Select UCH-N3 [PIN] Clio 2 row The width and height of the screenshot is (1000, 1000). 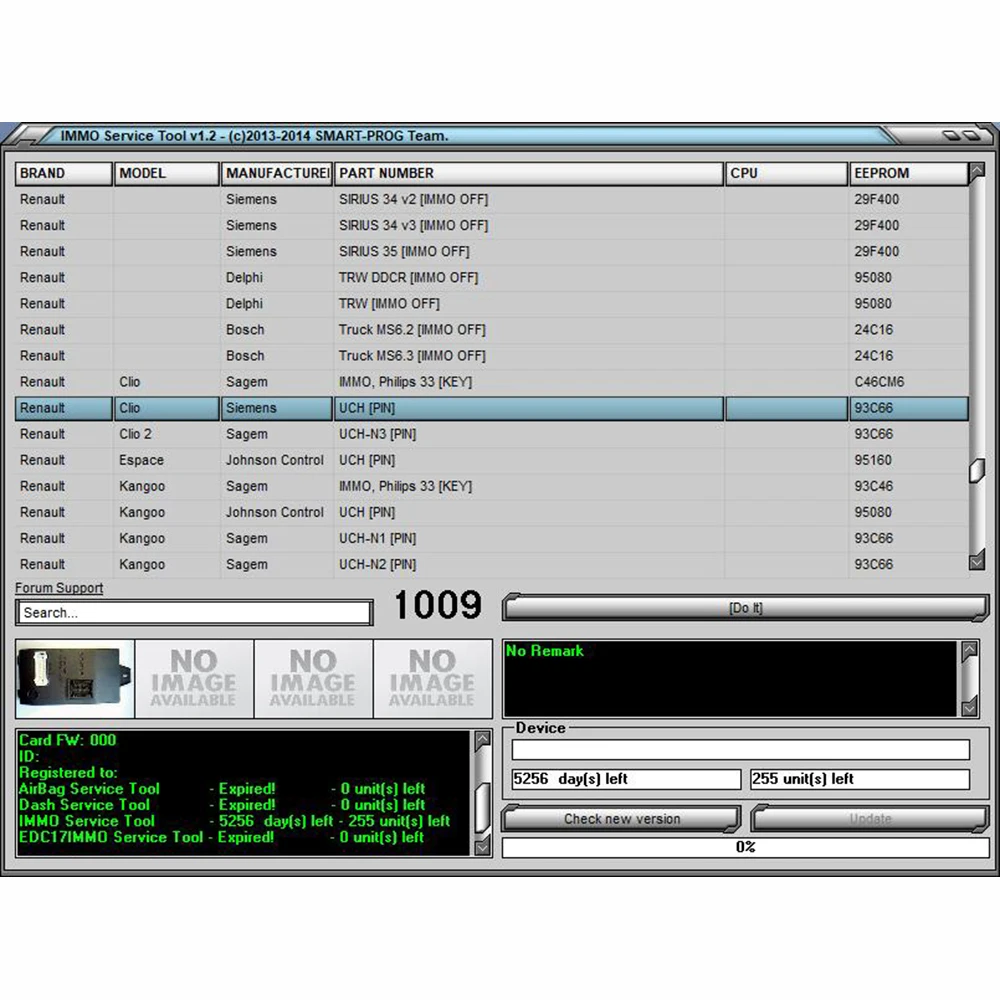point(491,434)
